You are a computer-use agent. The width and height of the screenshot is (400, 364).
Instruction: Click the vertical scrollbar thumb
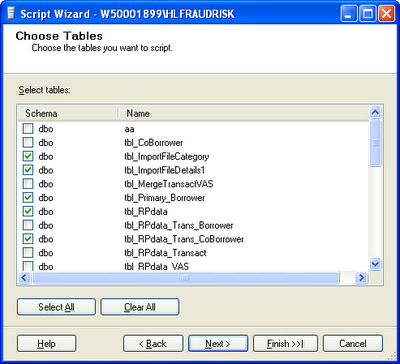pyautogui.click(x=375, y=143)
